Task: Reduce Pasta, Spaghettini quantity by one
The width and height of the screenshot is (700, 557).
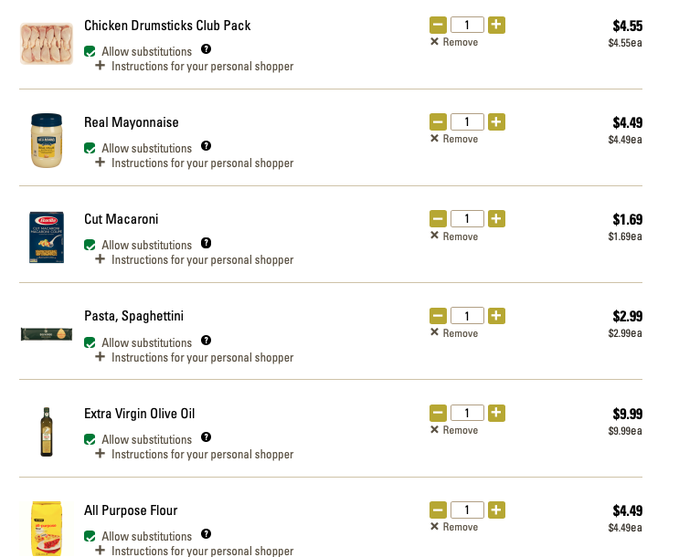Action: pos(438,316)
